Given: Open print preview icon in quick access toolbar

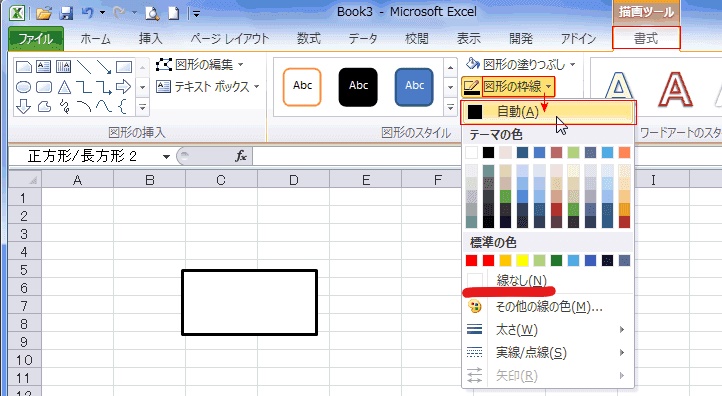Looking at the screenshot, I should [x=151, y=13].
